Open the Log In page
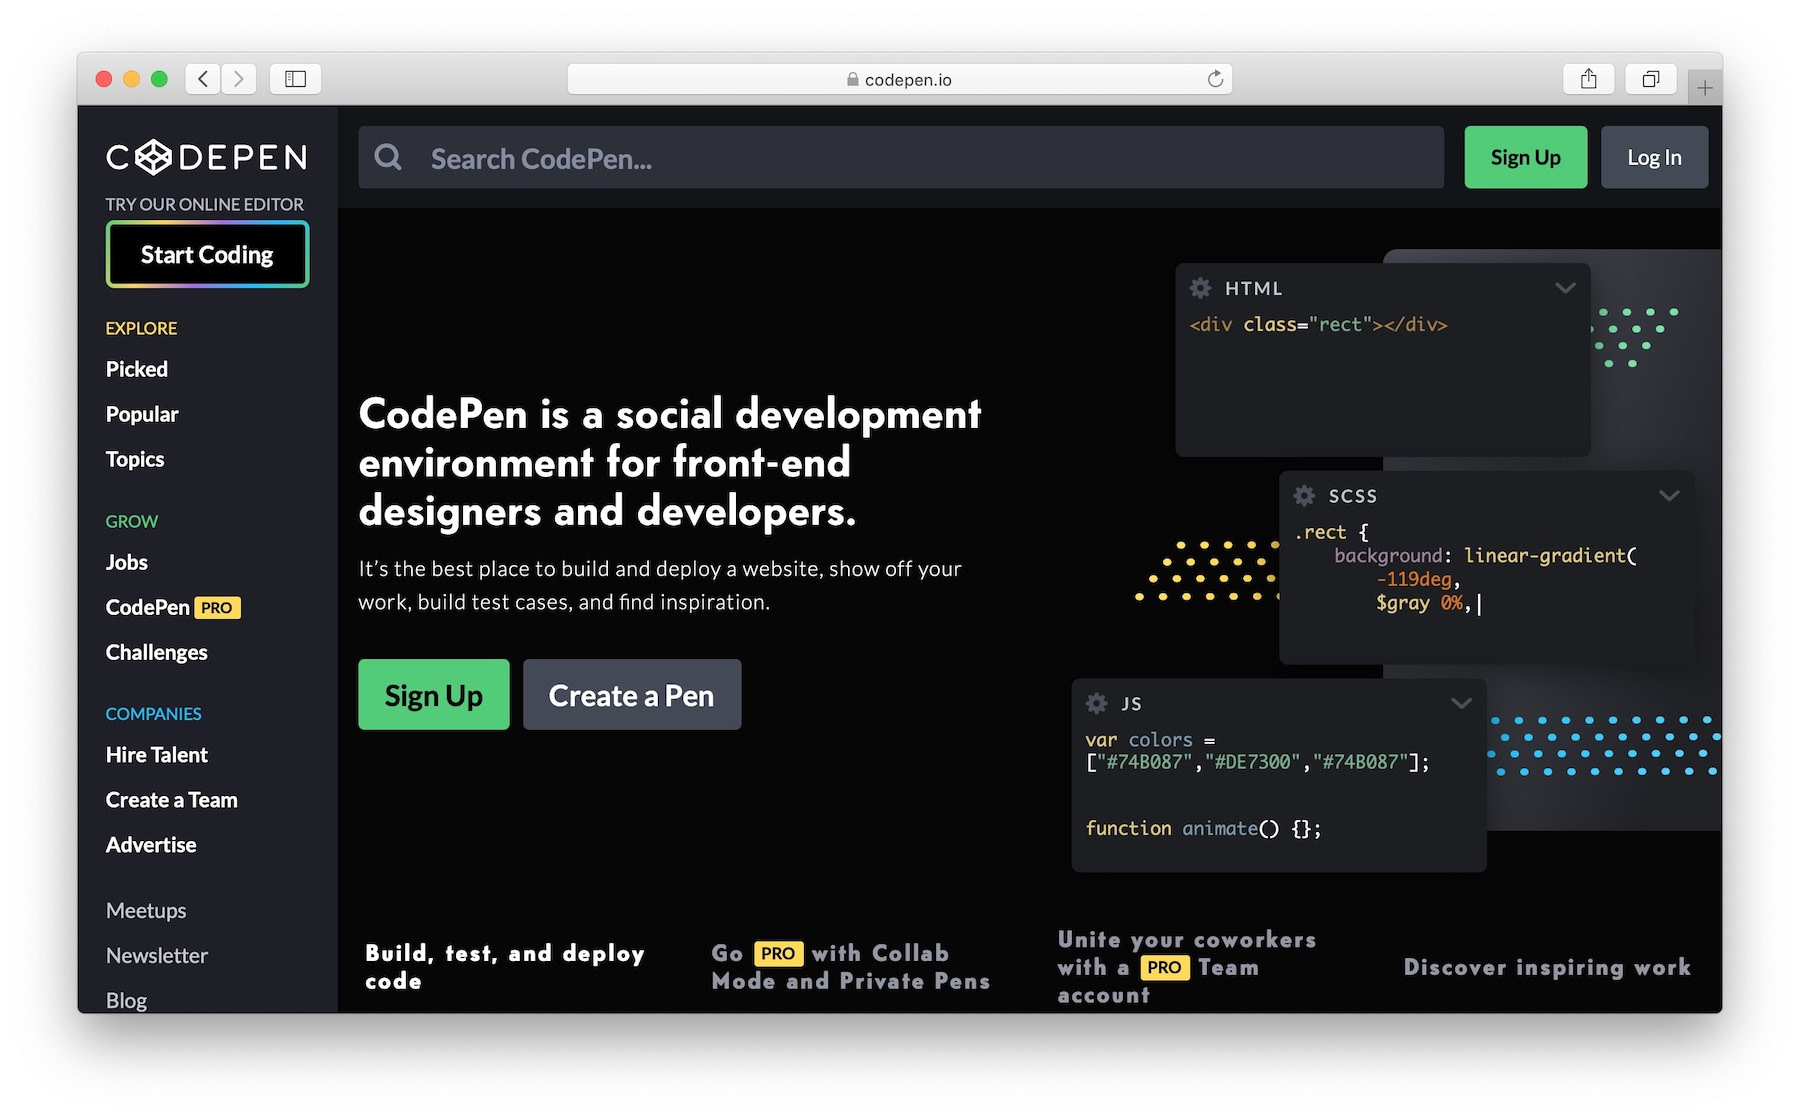The height and width of the screenshot is (1116, 1800). coord(1654,157)
